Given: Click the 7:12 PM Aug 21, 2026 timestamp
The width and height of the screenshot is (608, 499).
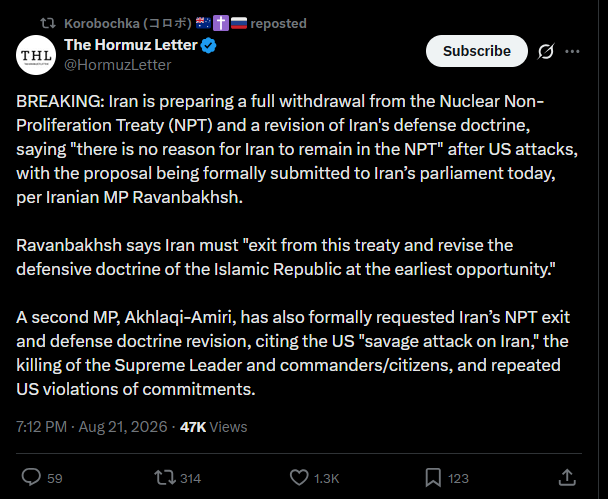Looking at the screenshot, I should pos(92,426).
